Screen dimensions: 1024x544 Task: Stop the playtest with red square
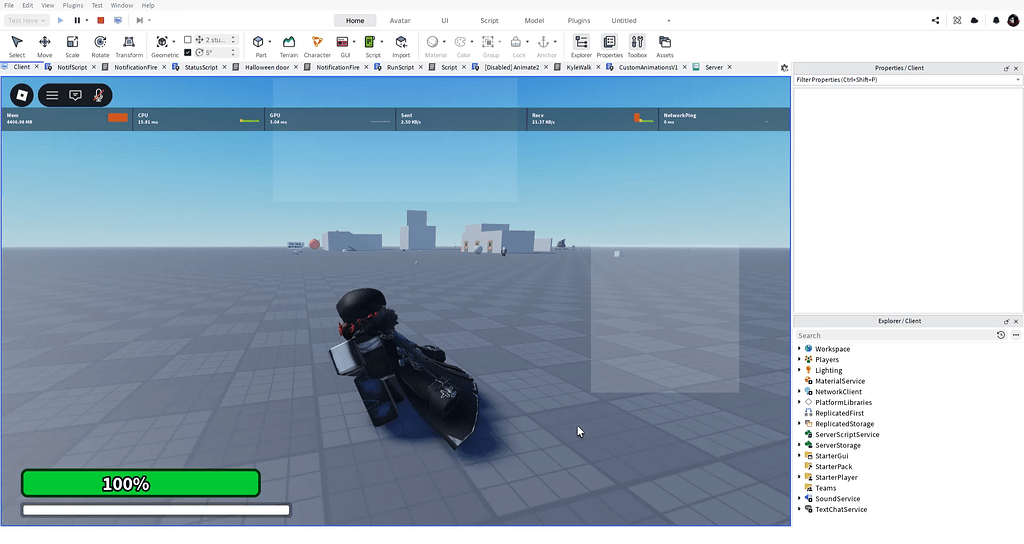coord(101,20)
